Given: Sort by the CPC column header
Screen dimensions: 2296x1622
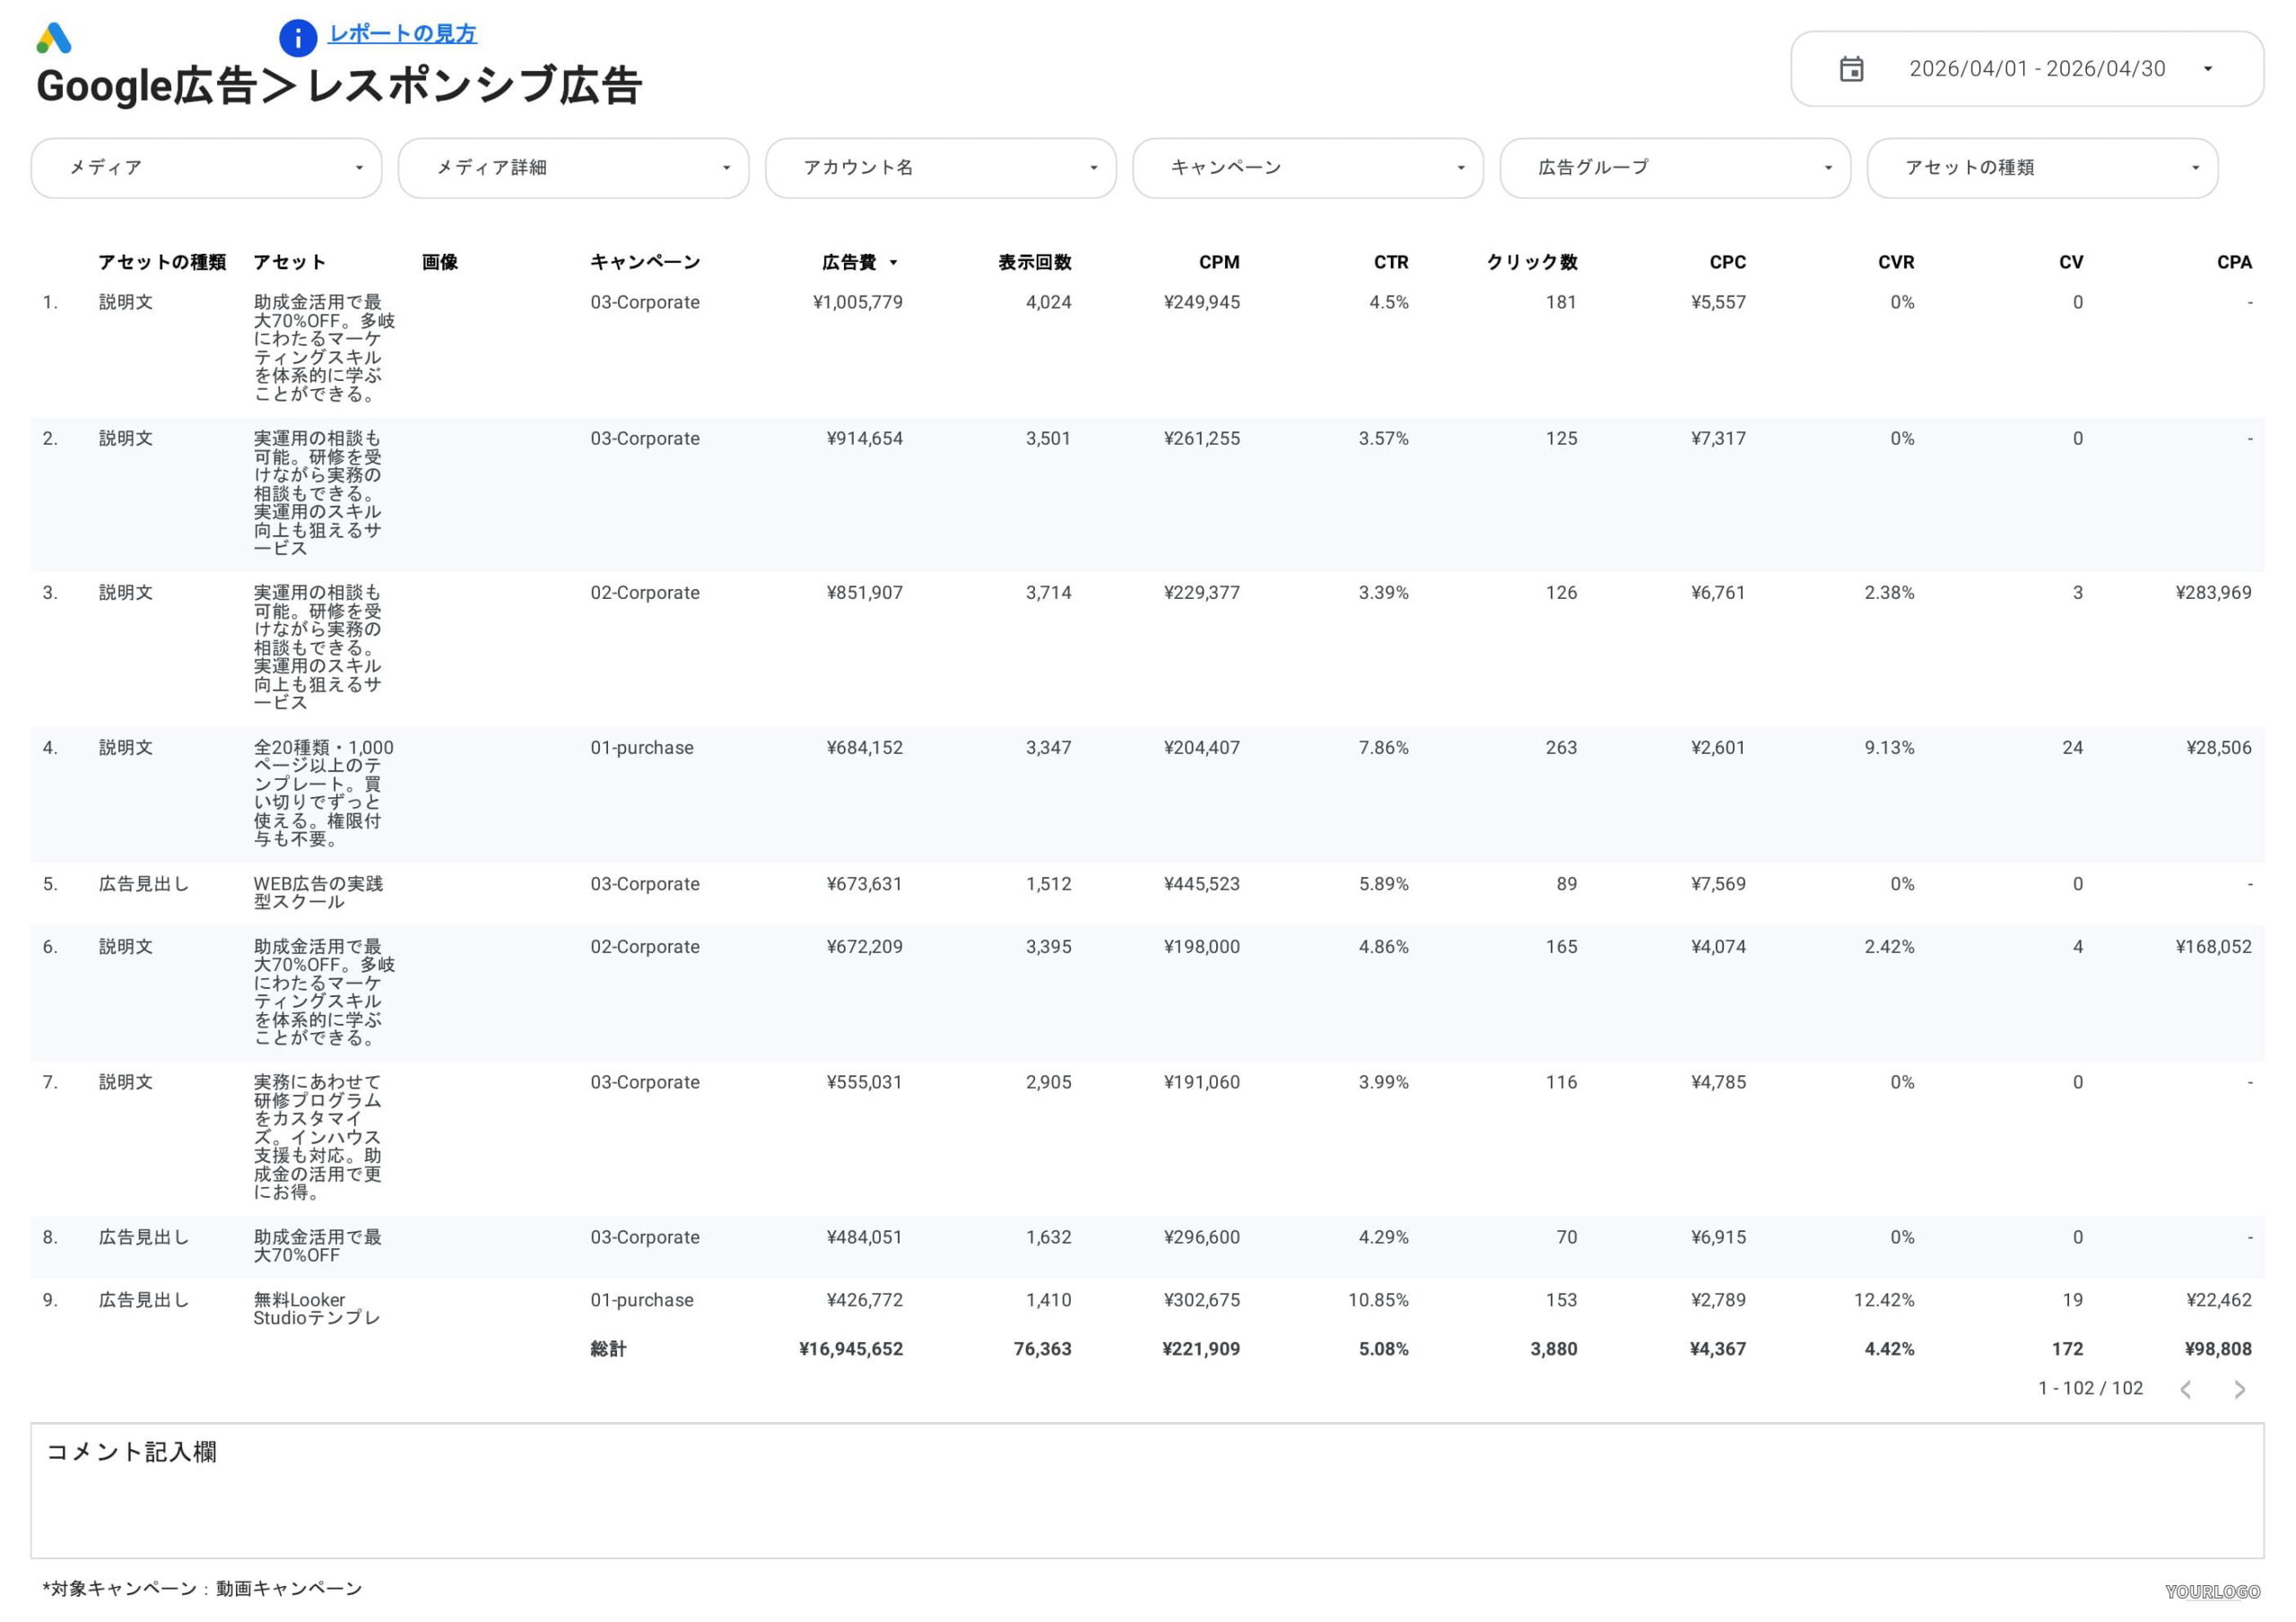Looking at the screenshot, I should [1727, 262].
